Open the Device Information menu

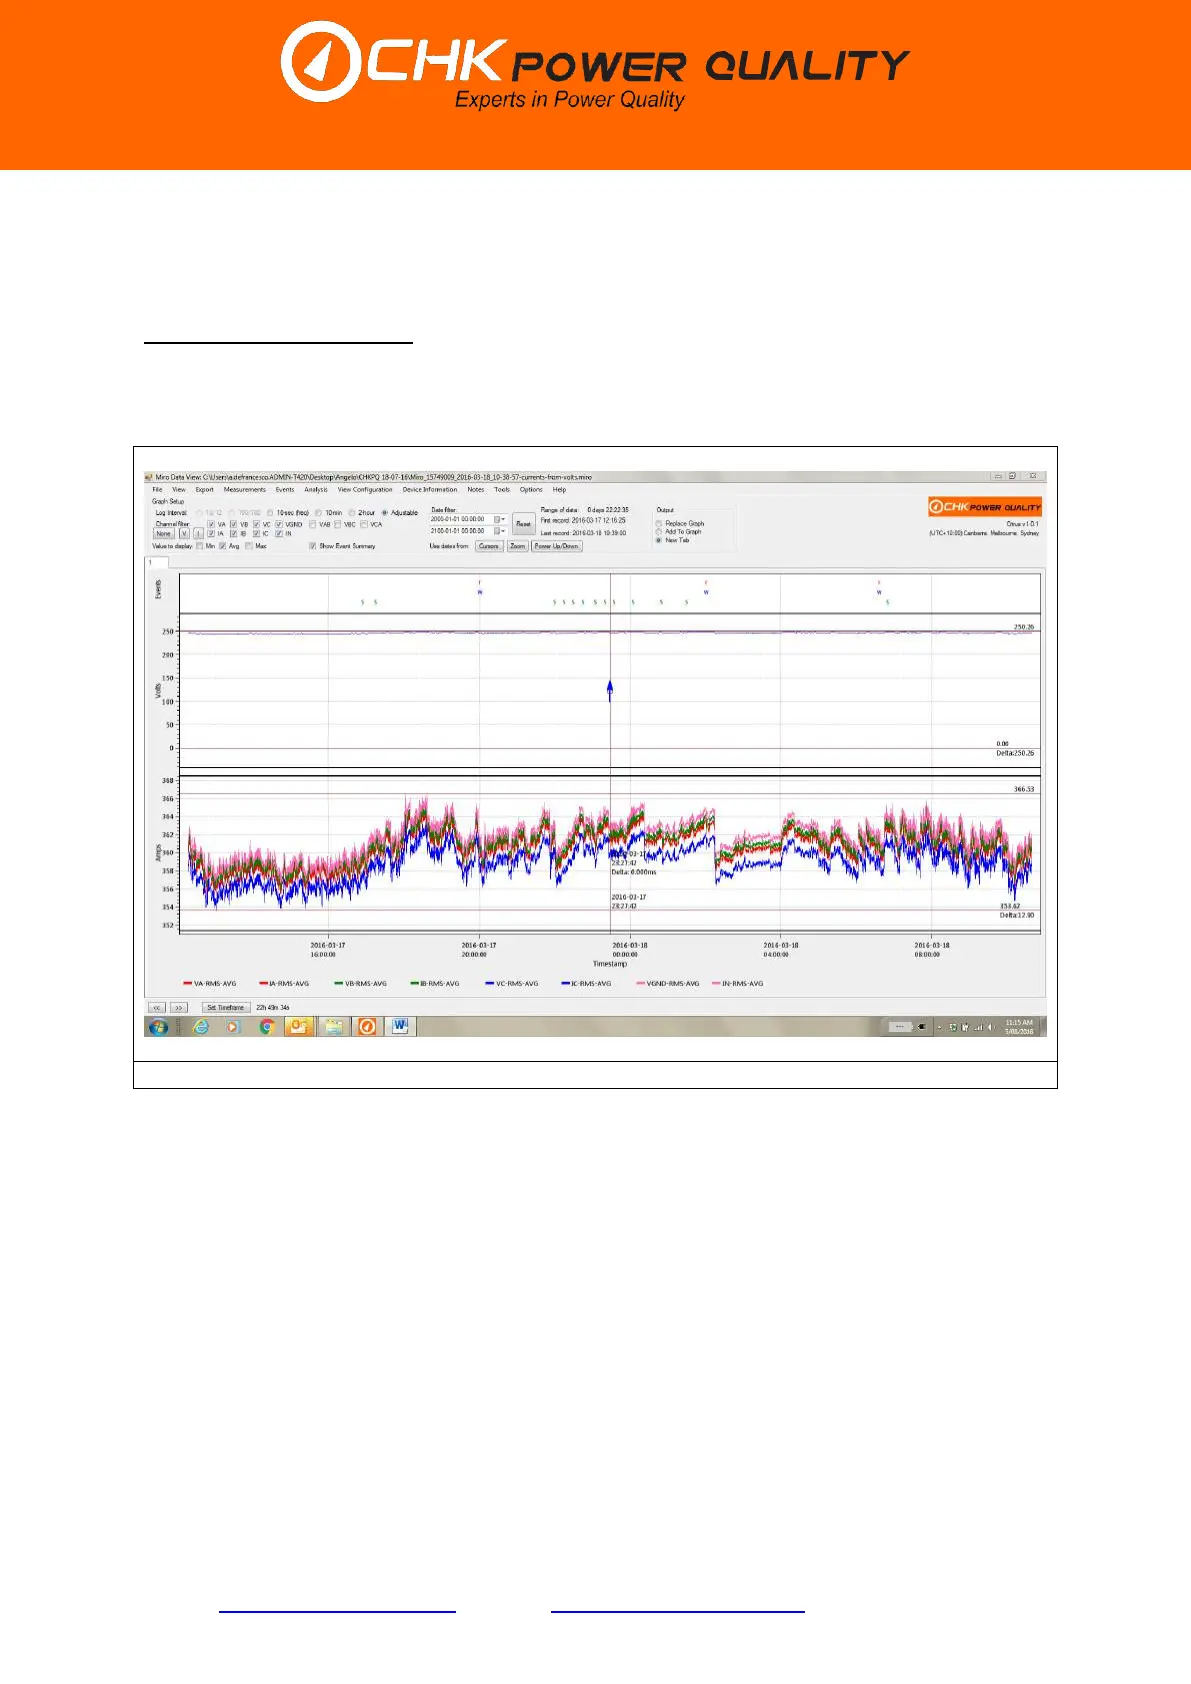430,490
